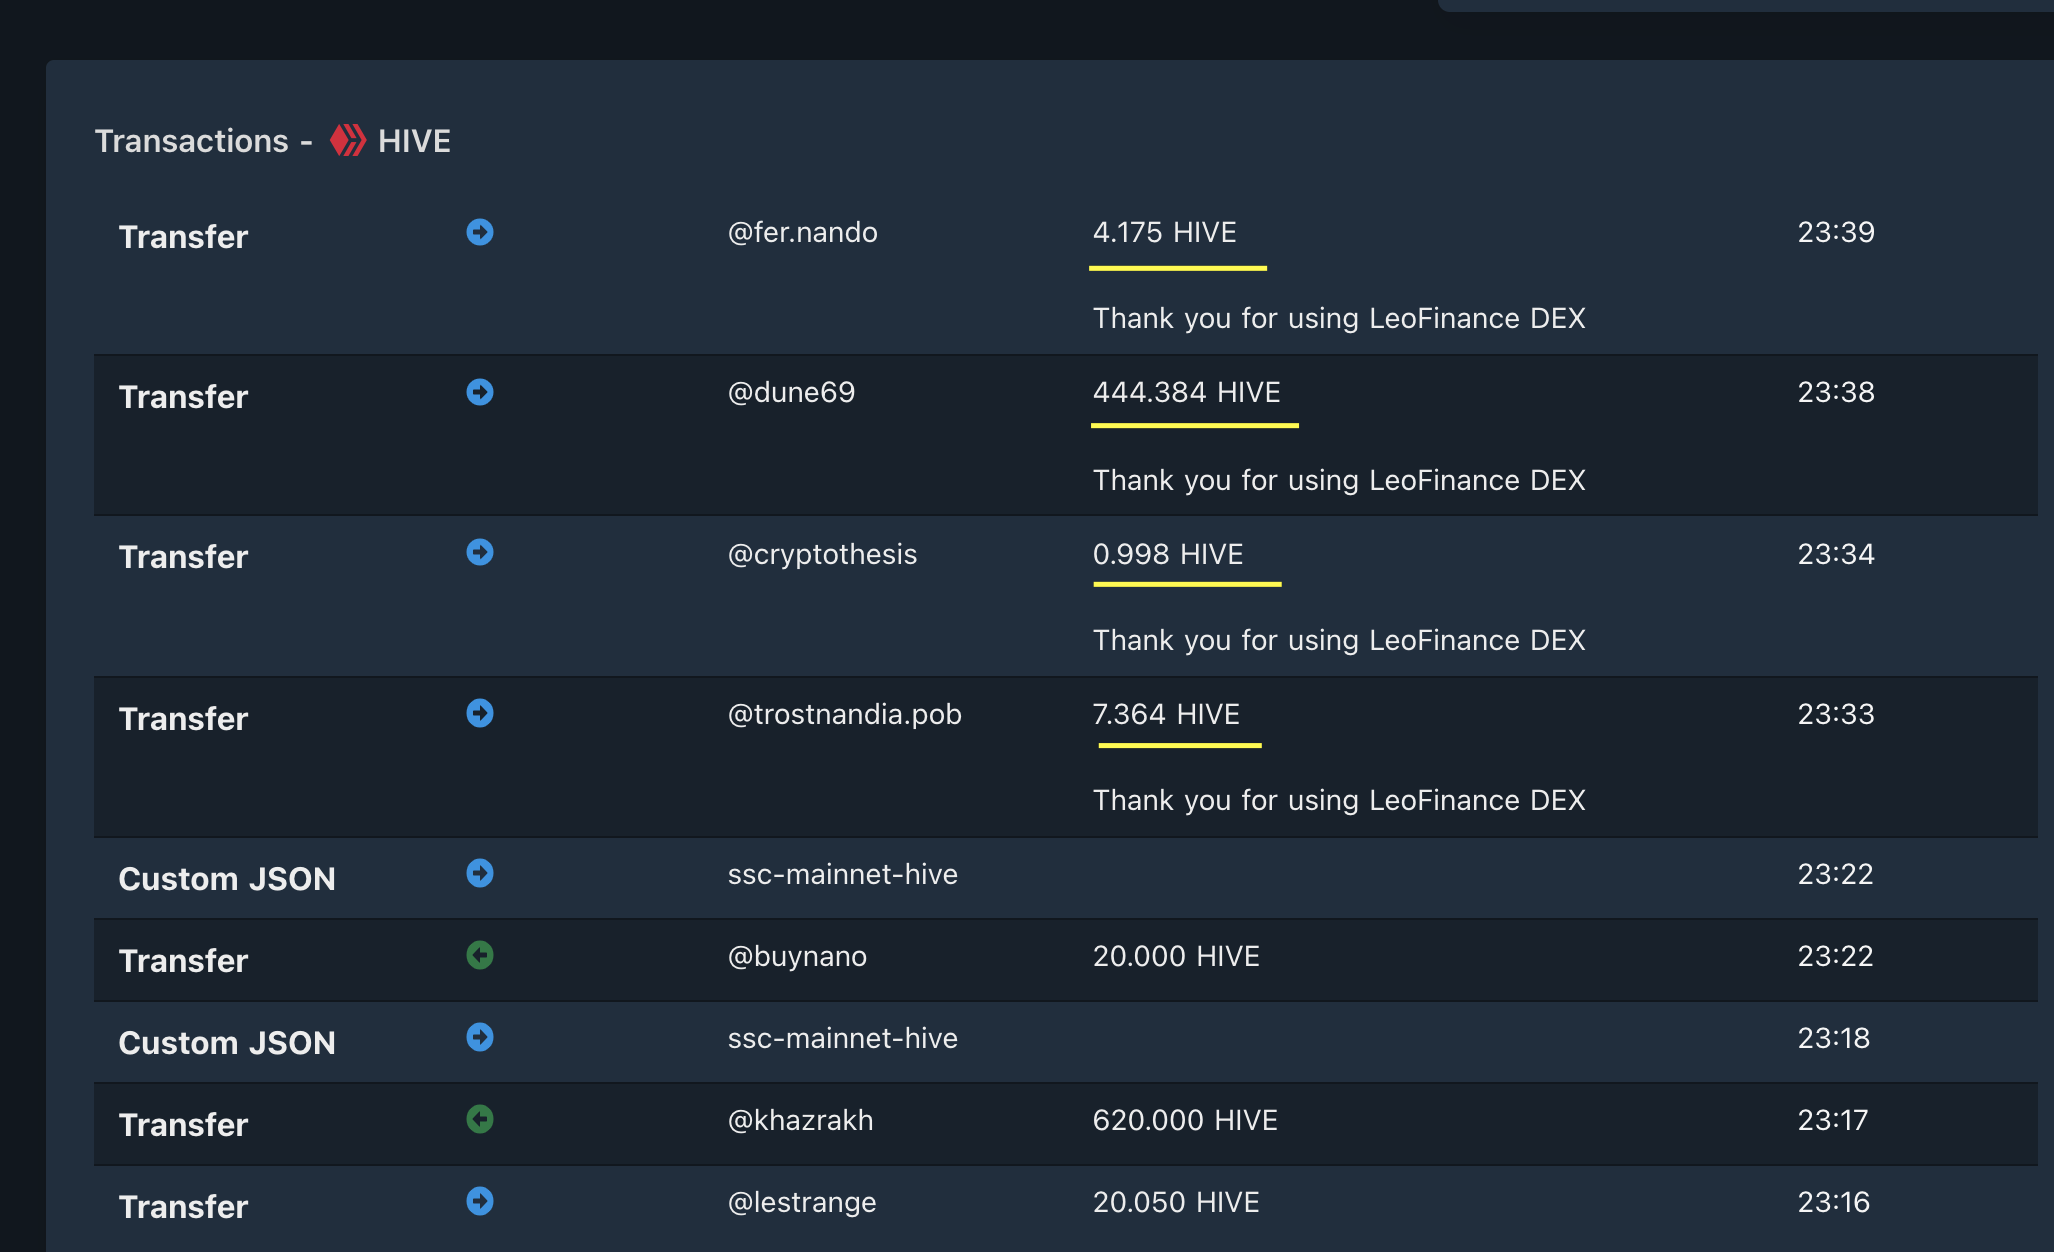Open the @khazrakh account link

click(x=800, y=1120)
